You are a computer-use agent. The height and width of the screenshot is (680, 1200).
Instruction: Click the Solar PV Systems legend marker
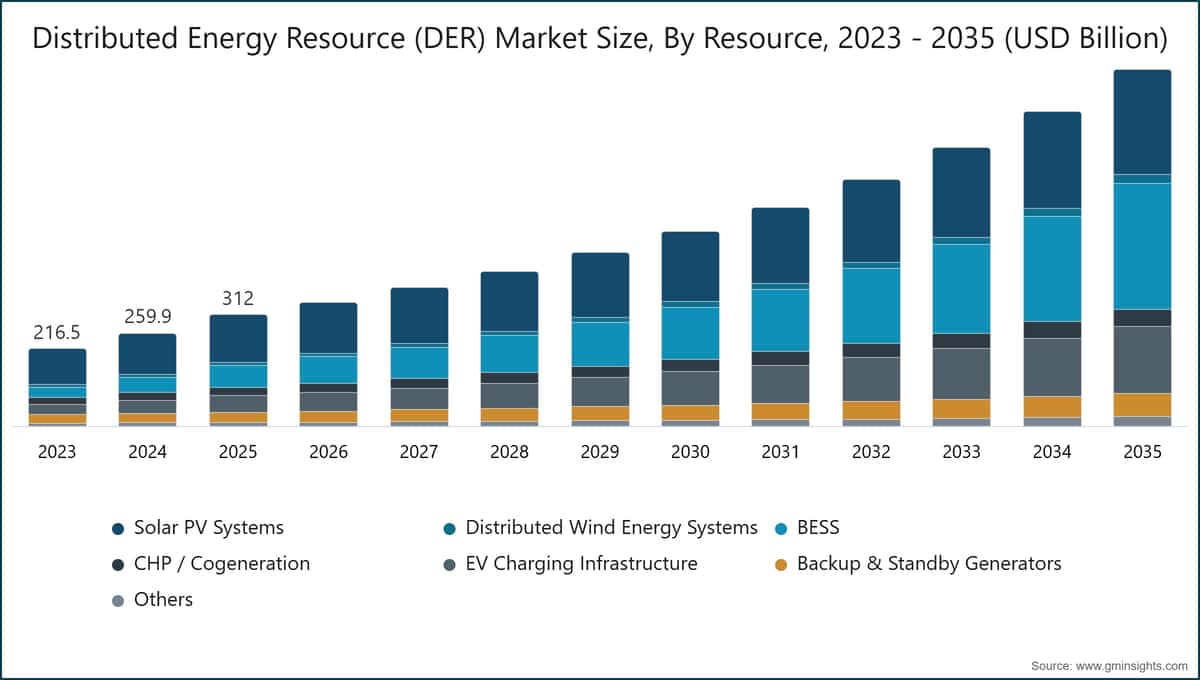point(118,528)
